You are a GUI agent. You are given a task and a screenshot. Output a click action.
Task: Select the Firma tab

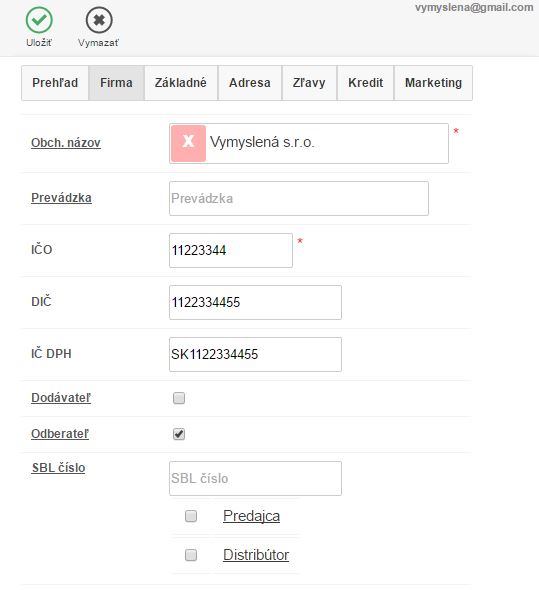tap(116, 83)
